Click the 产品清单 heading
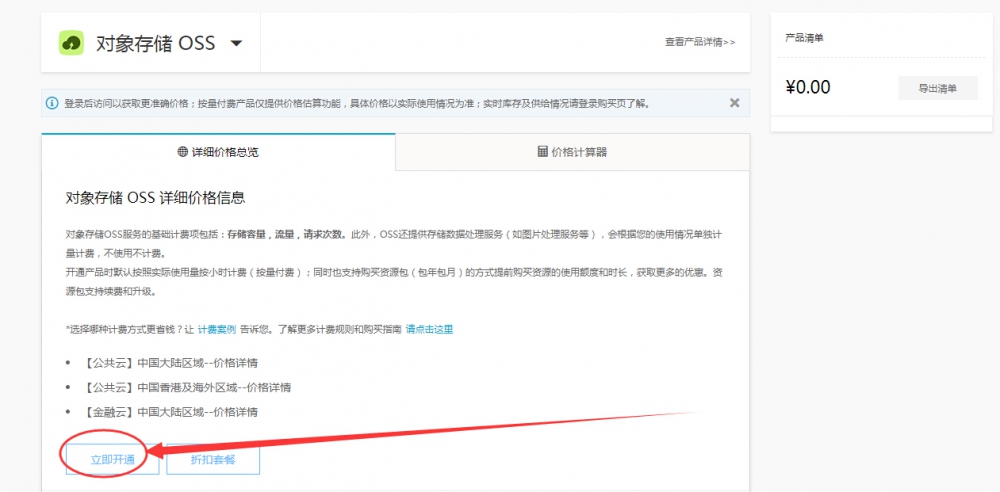 click(x=804, y=38)
